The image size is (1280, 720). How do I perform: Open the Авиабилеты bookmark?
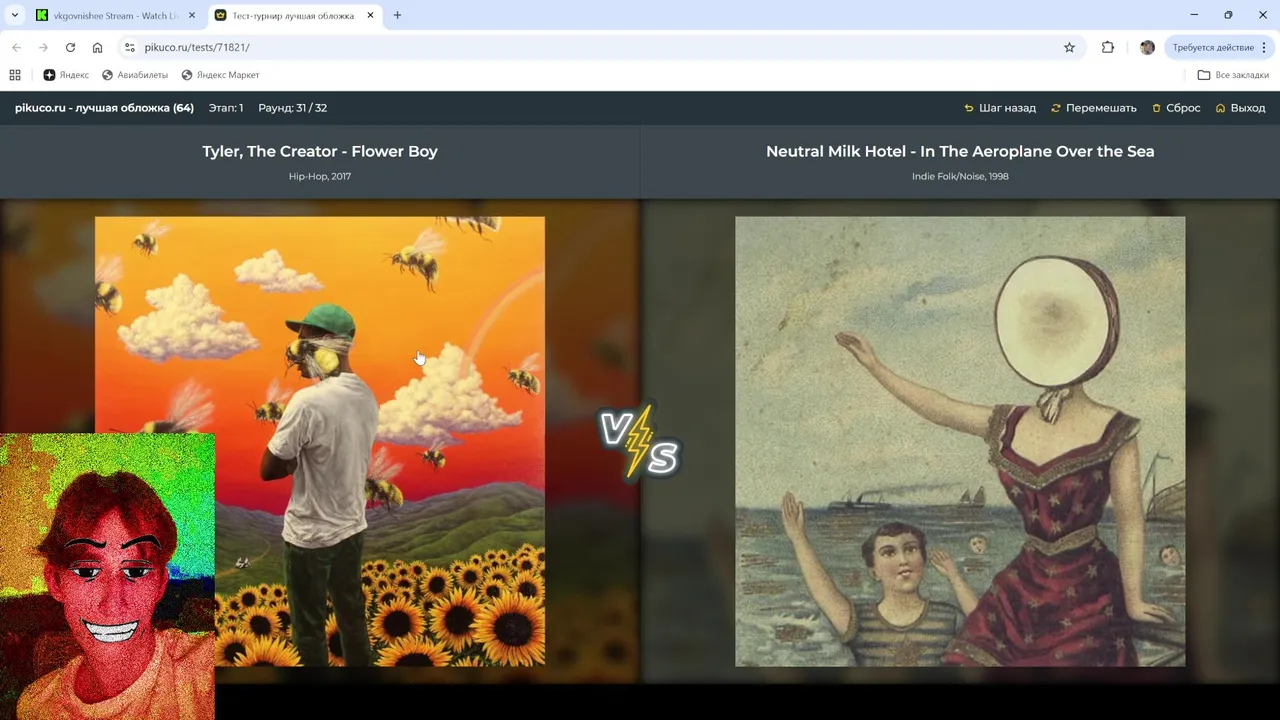click(x=135, y=75)
